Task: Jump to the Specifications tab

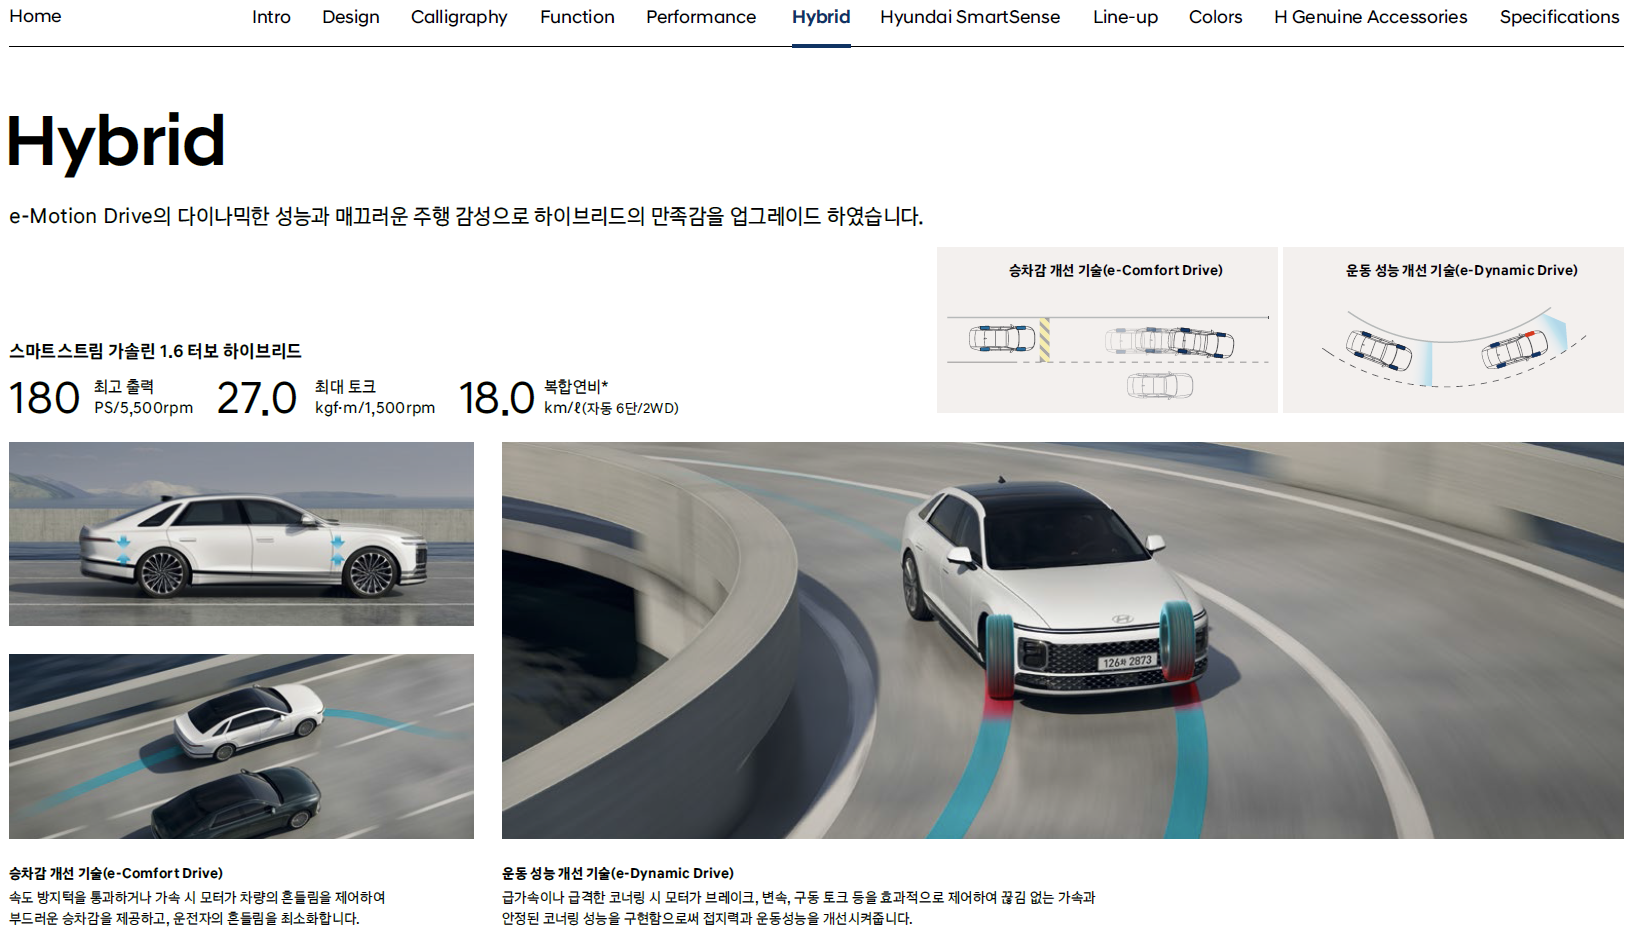Action: pos(1559,17)
